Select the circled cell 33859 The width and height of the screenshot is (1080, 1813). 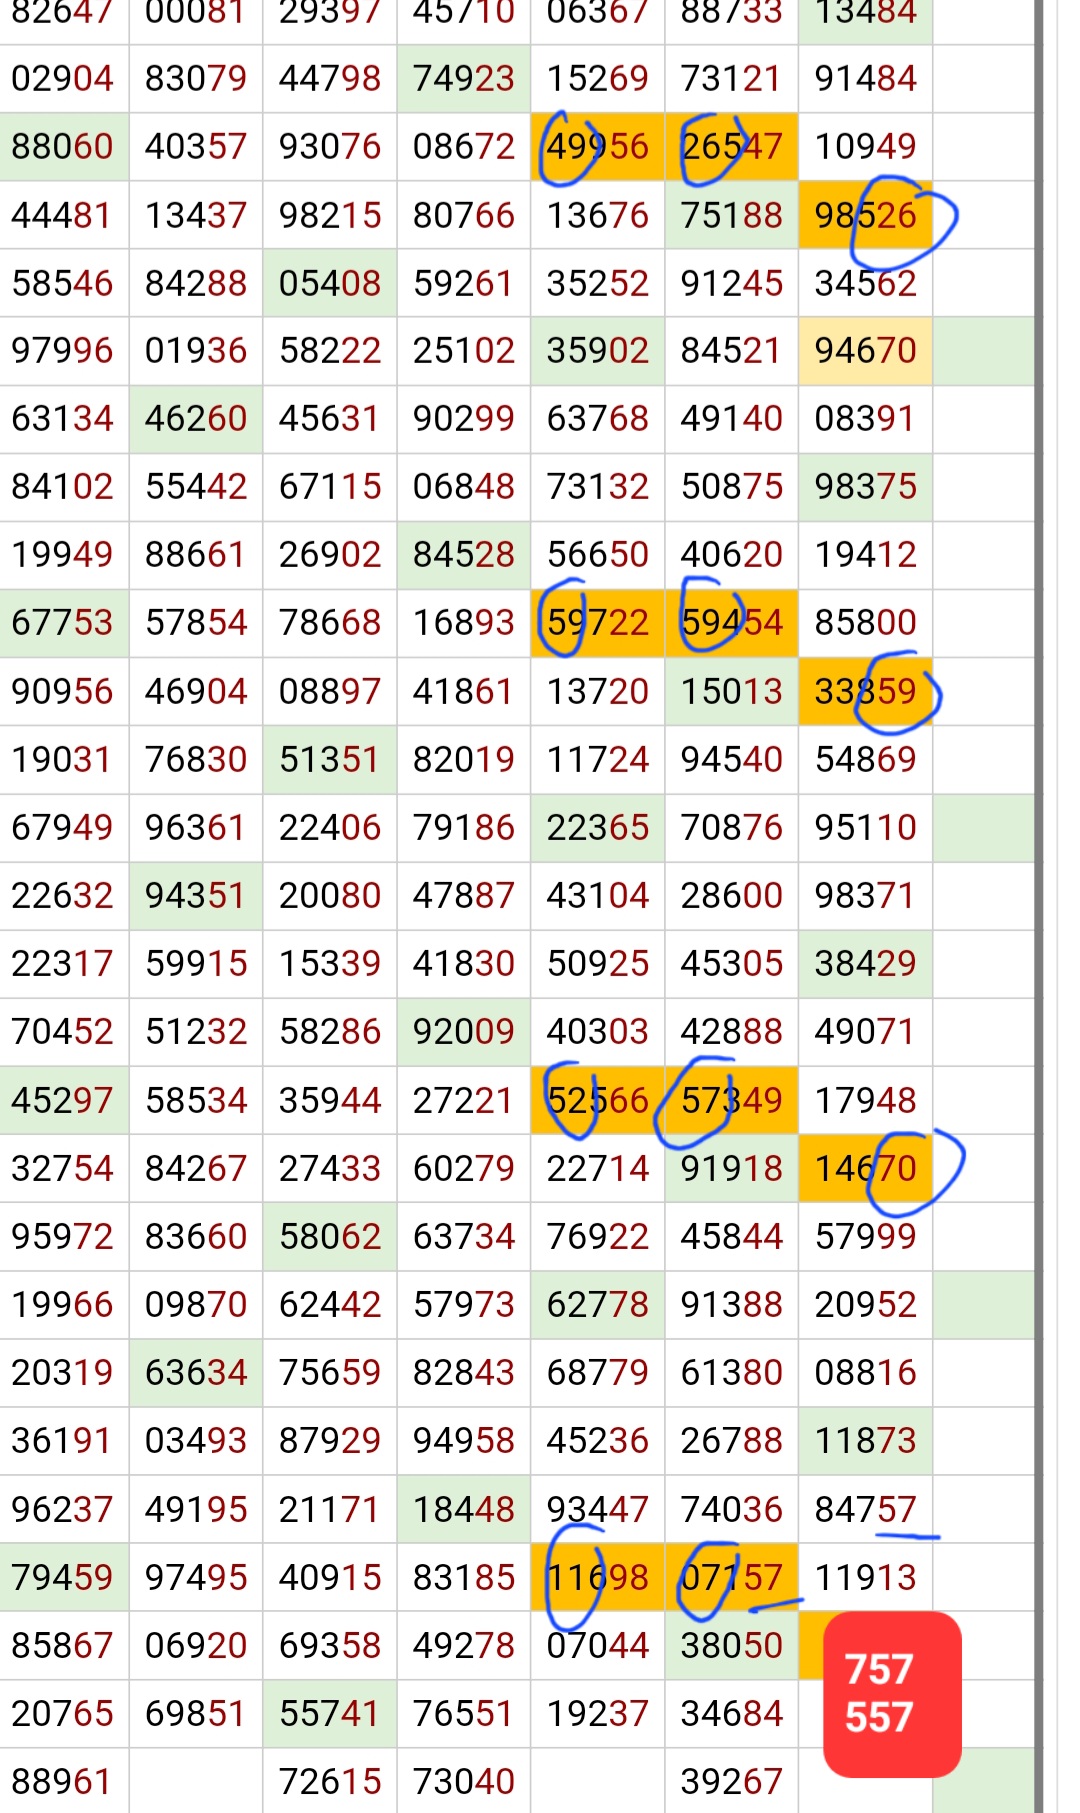865,691
